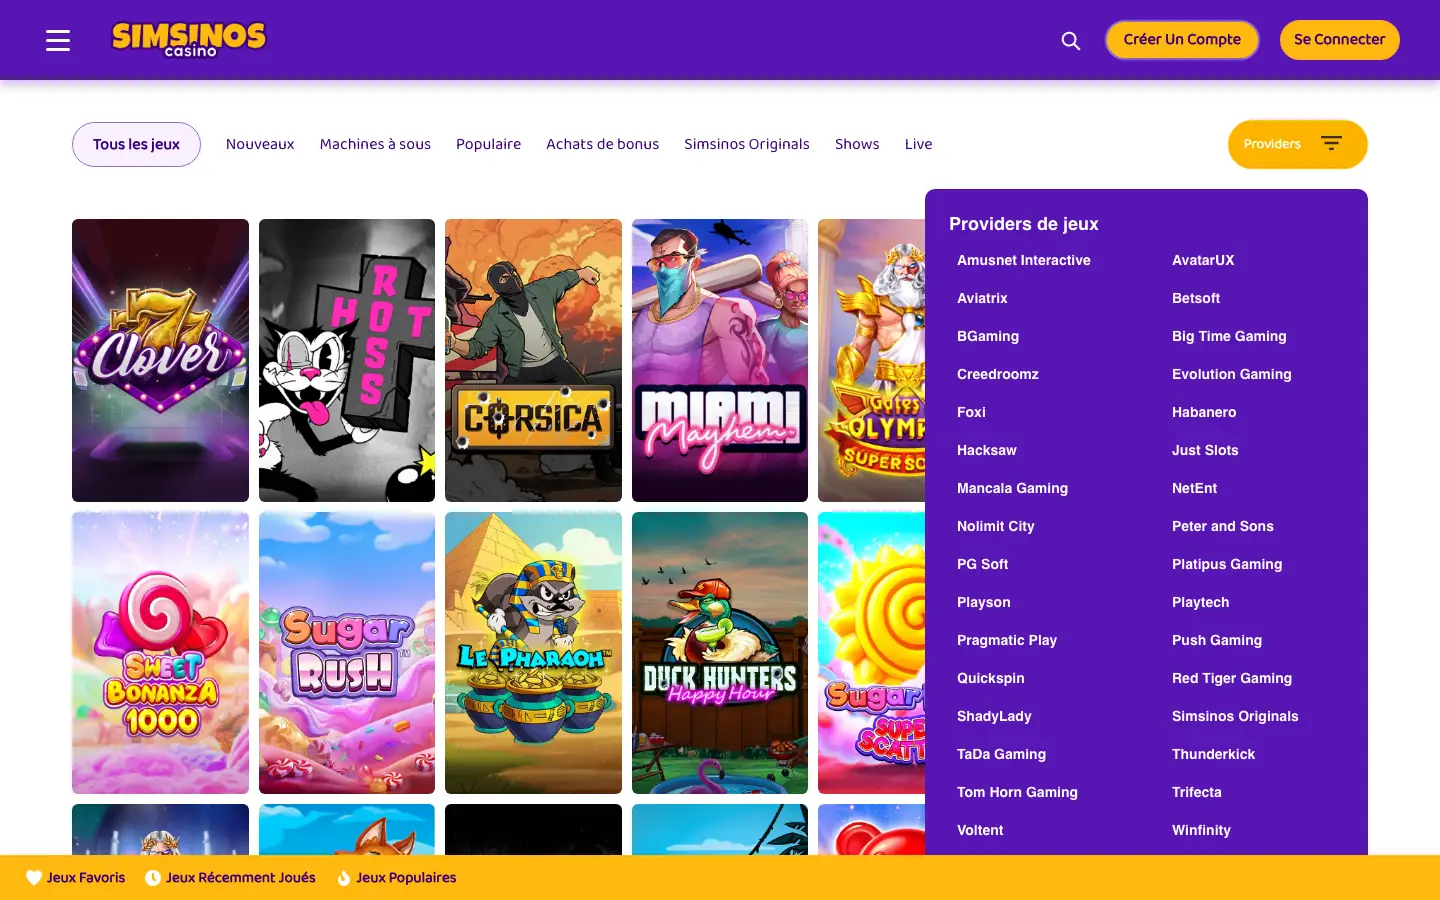Choose NetEnt provider
Image resolution: width=1440 pixels, height=900 pixels.
[1195, 488]
